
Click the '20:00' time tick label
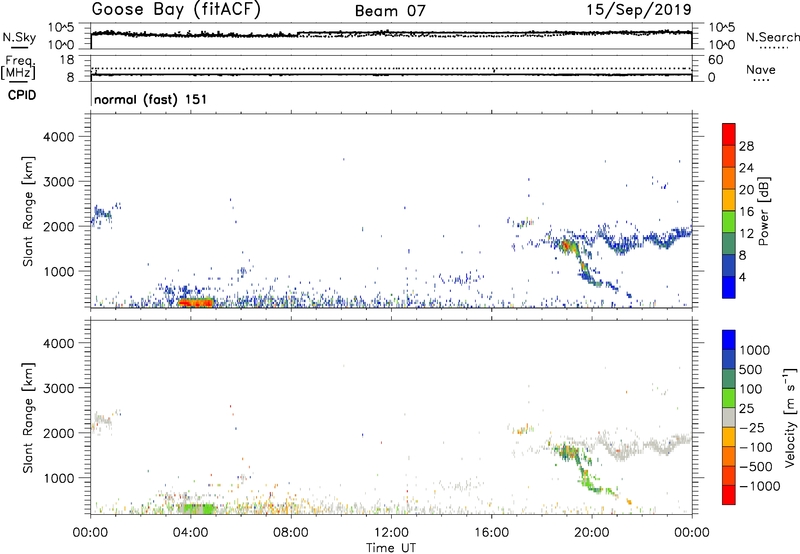(x=592, y=533)
